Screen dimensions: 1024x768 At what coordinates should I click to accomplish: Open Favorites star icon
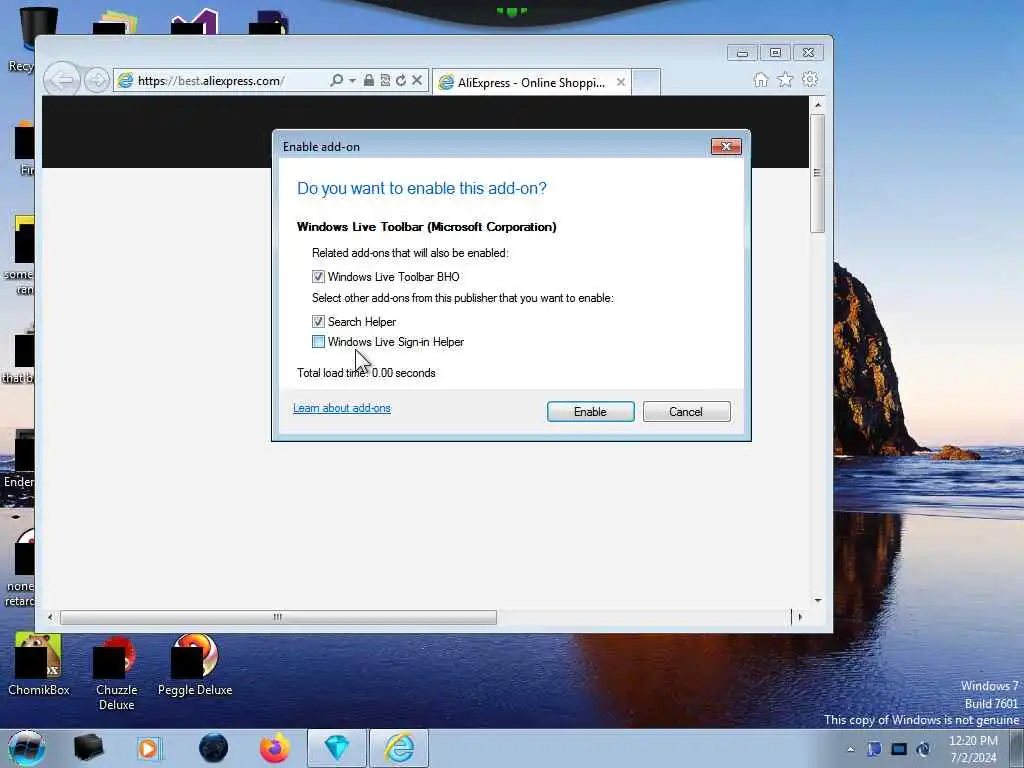click(786, 80)
